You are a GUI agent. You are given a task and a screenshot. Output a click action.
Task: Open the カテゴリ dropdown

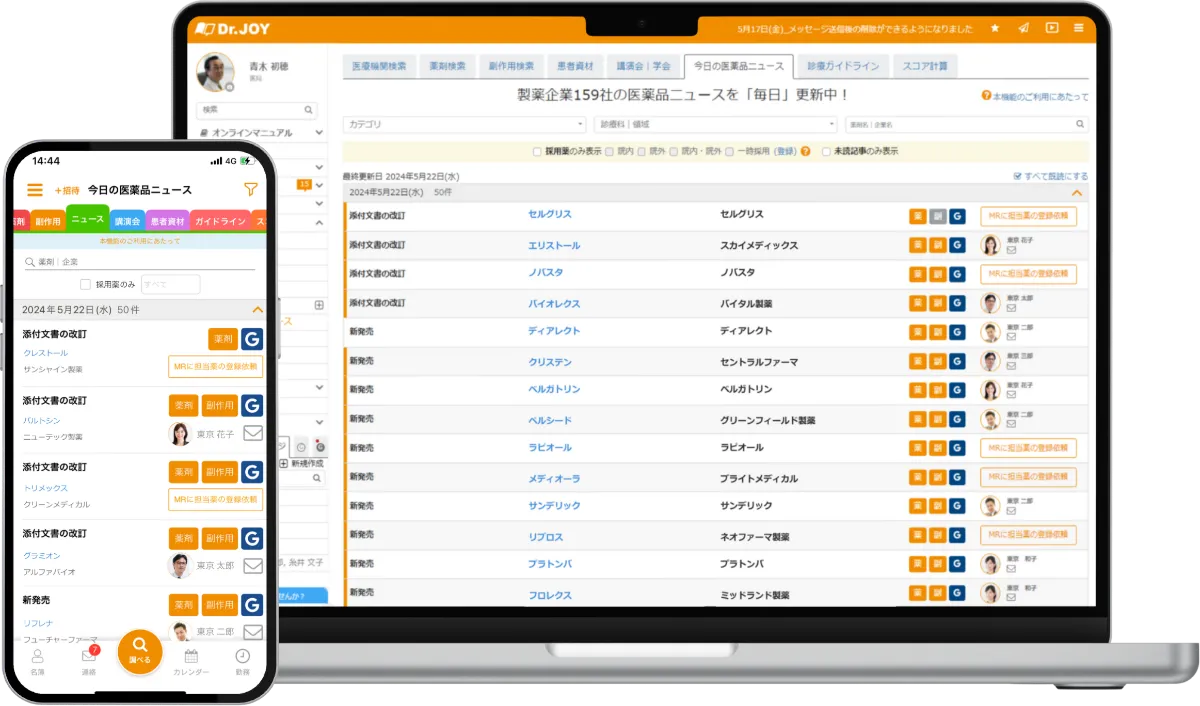[464, 124]
